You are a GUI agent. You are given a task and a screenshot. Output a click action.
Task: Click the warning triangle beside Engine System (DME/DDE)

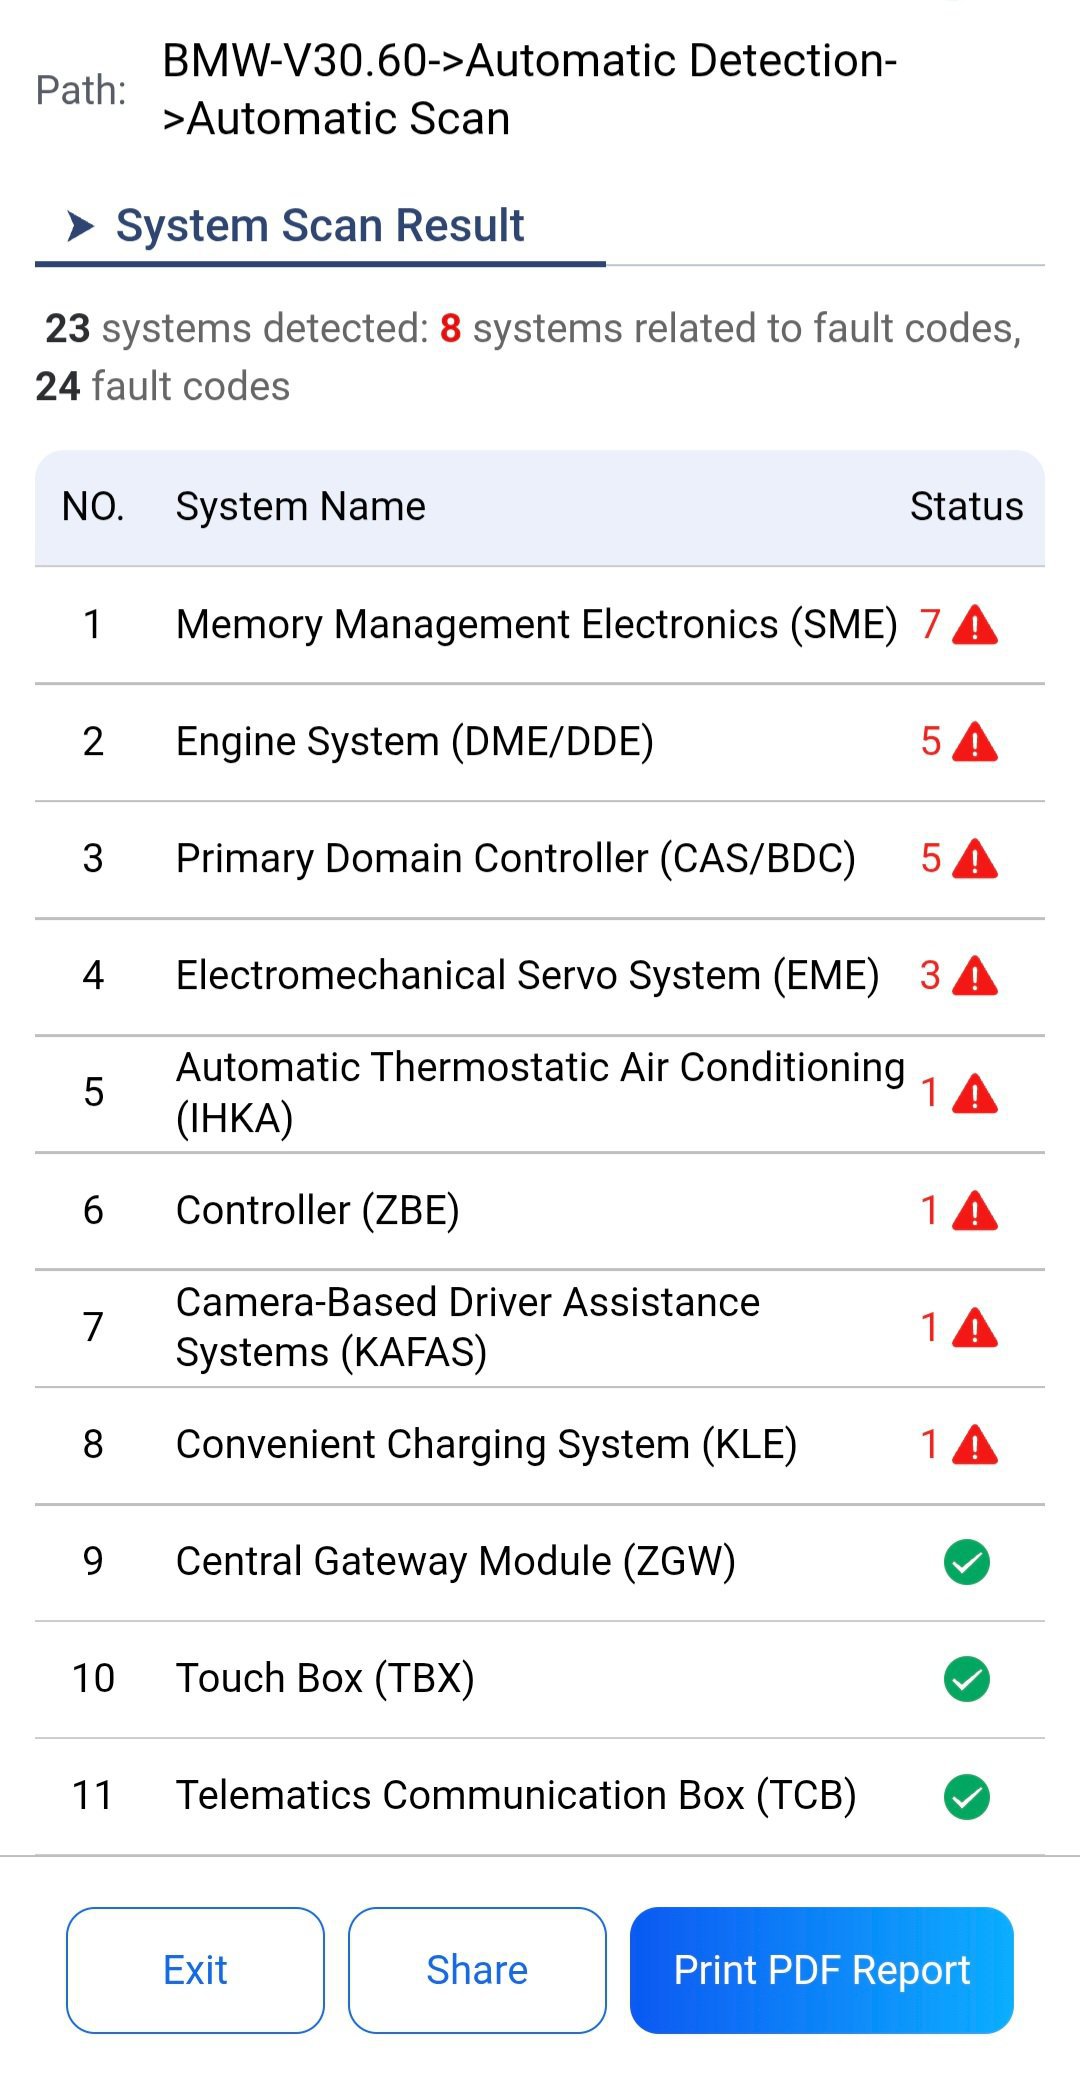[x=975, y=742]
